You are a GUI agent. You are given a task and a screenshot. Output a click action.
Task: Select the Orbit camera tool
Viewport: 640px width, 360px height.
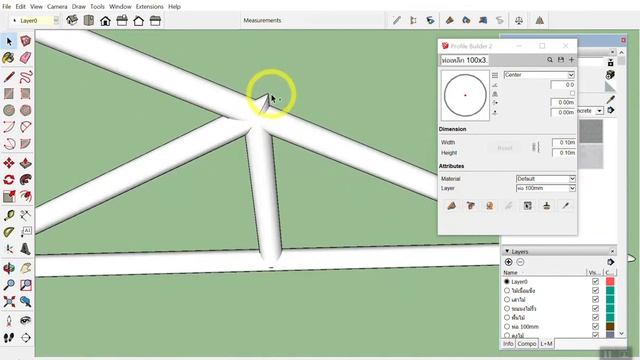pyautogui.click(x=9, y=268)
